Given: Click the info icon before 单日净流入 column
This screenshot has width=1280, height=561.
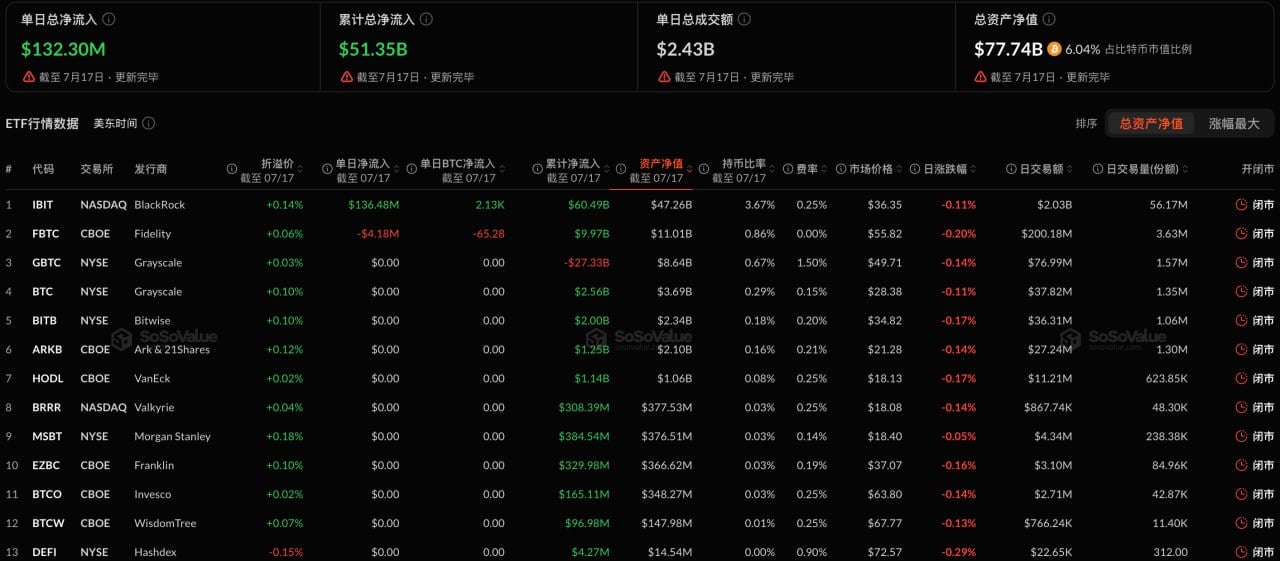Looking at the screenshot, I should click(x=327, y=169).
